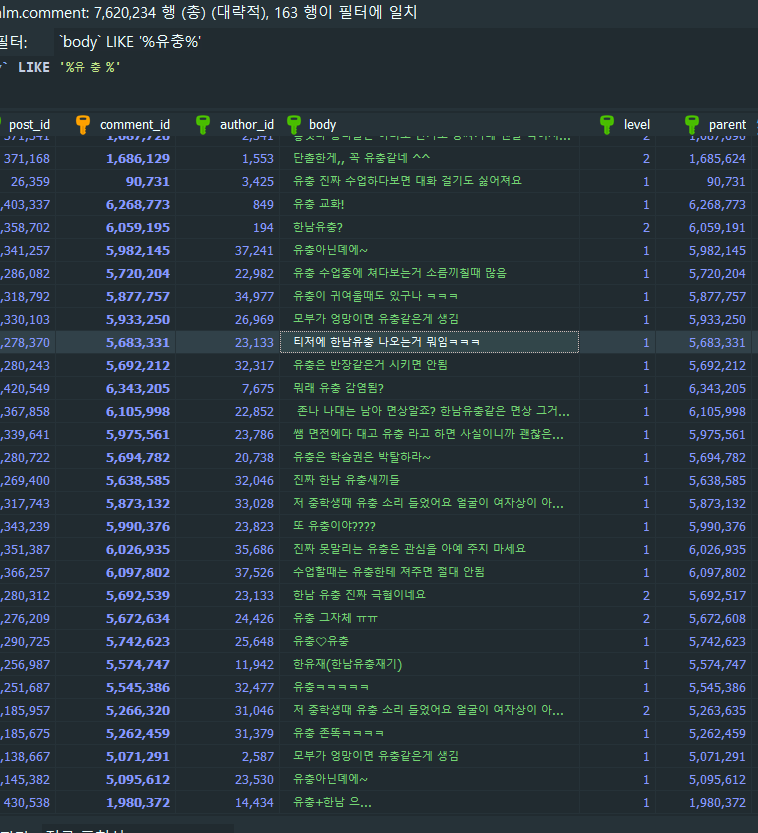Click the body column header label
Viewport: 758px width, 833px height.
coord(323,125)
